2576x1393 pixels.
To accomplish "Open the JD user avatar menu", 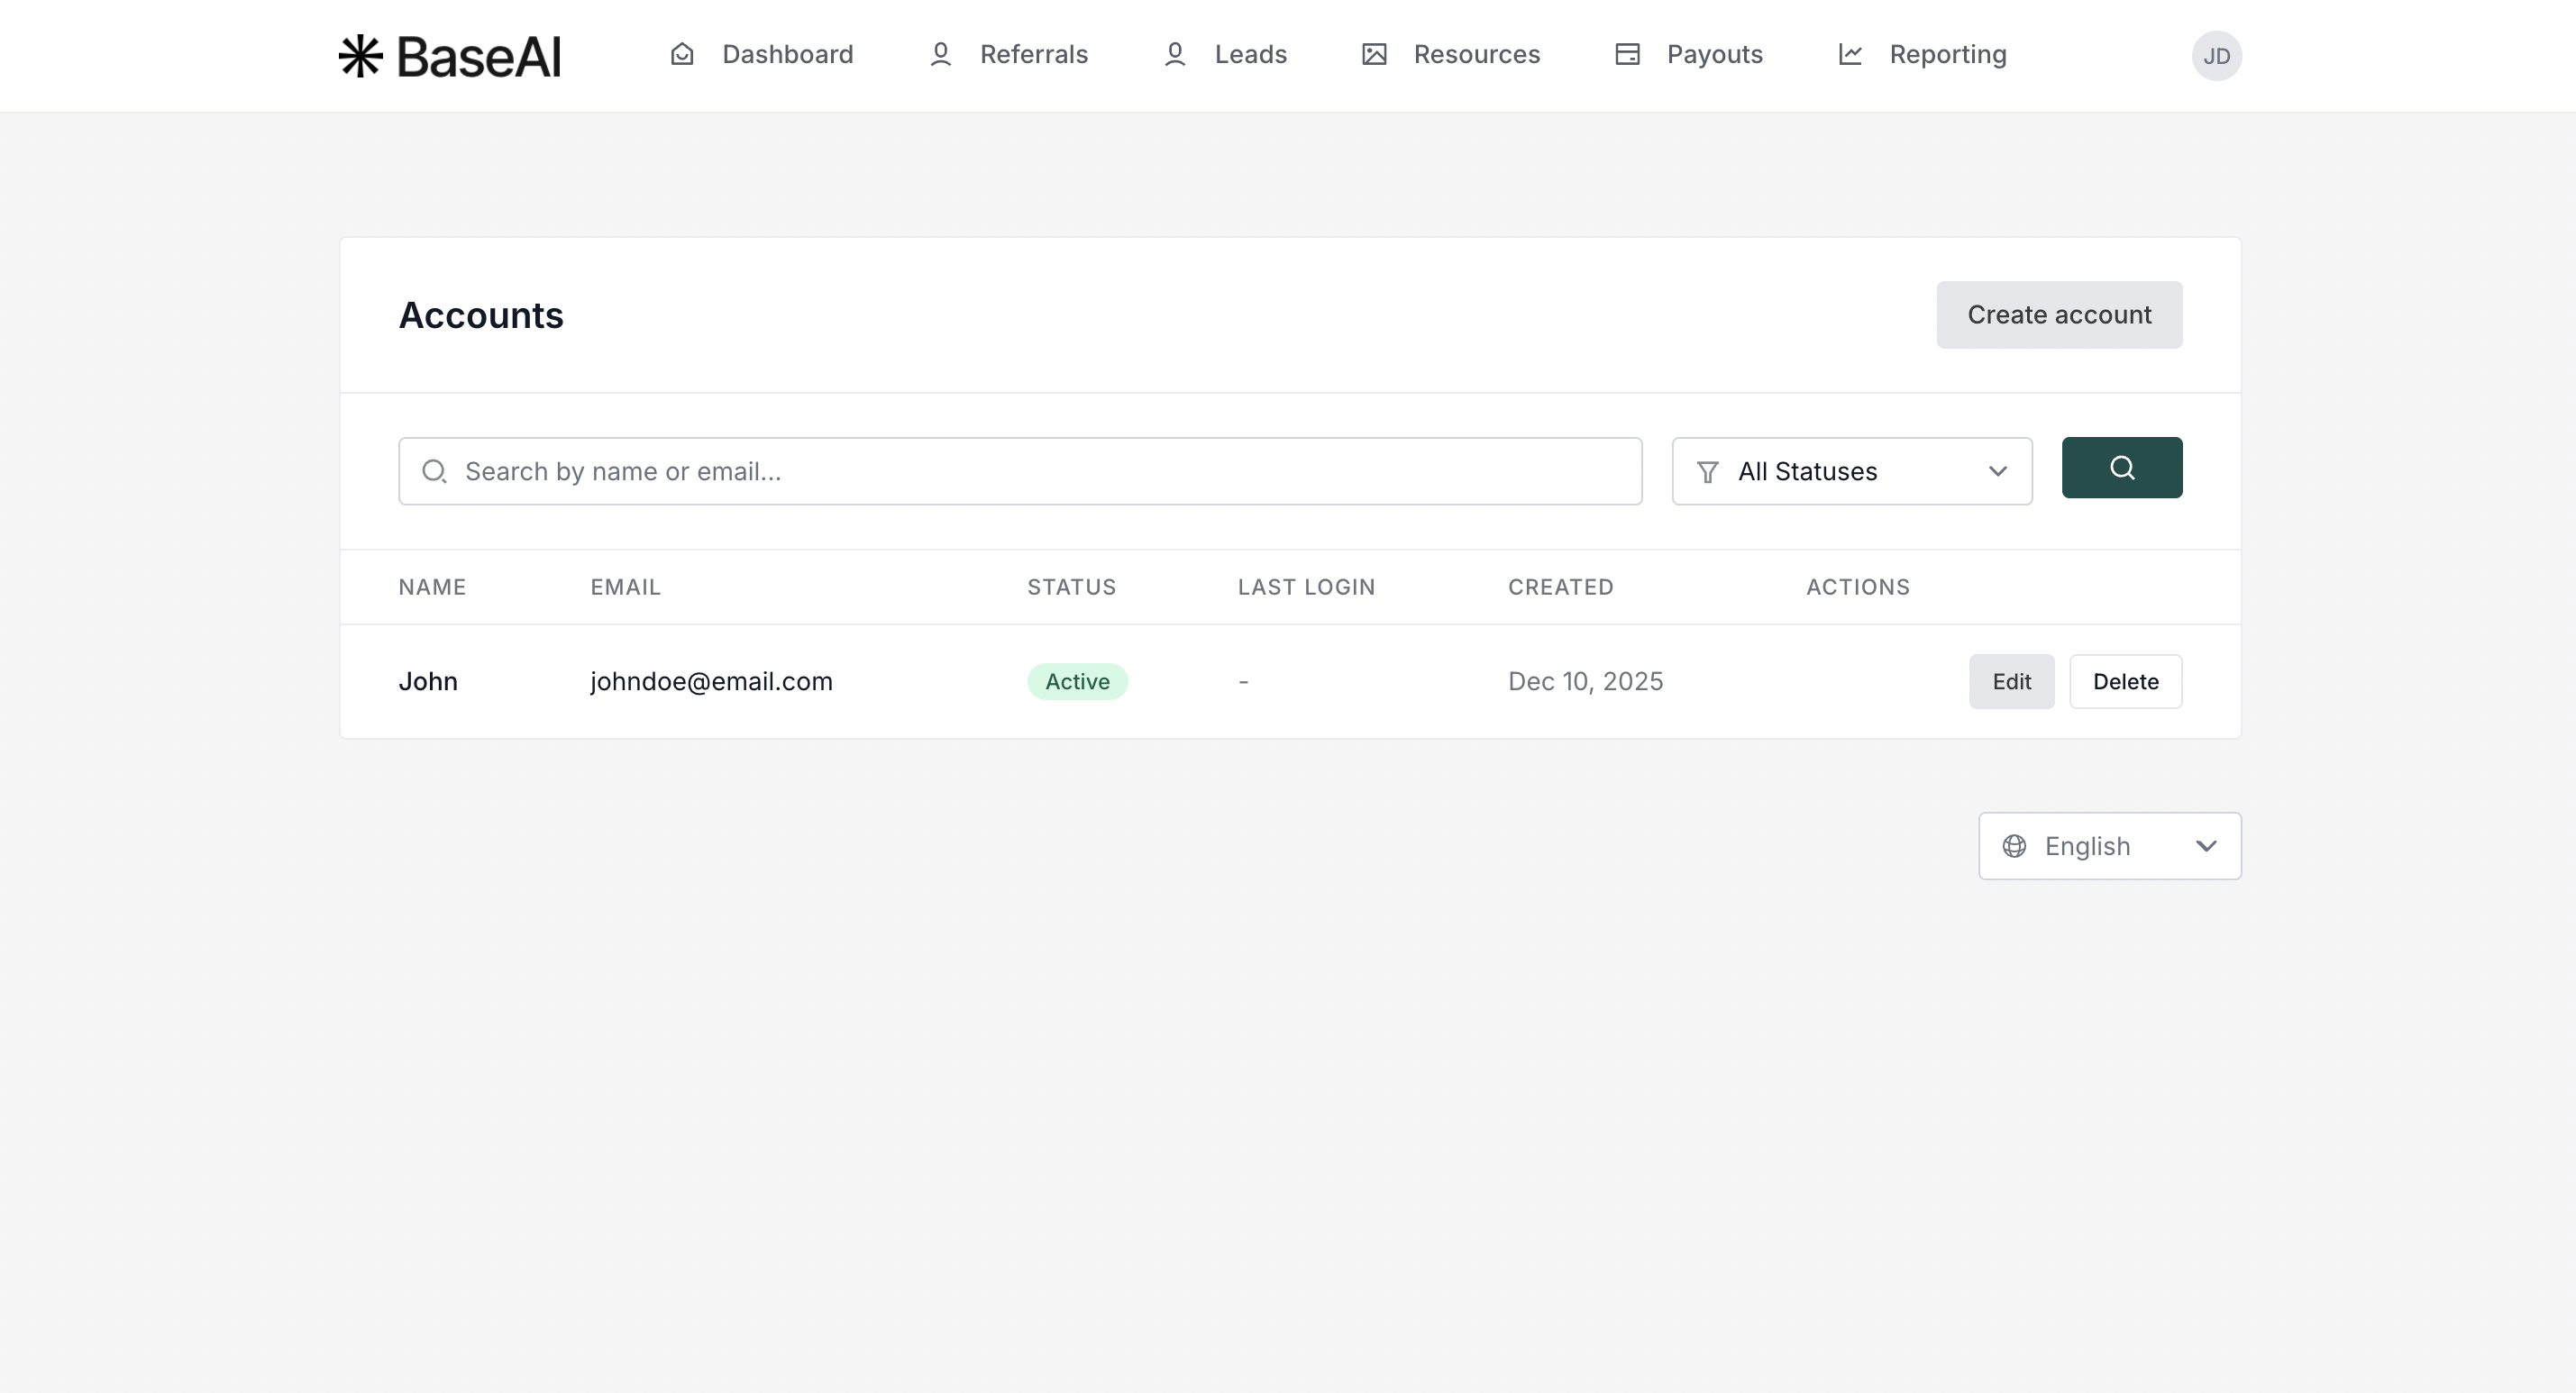I will tap(2216, 56).
